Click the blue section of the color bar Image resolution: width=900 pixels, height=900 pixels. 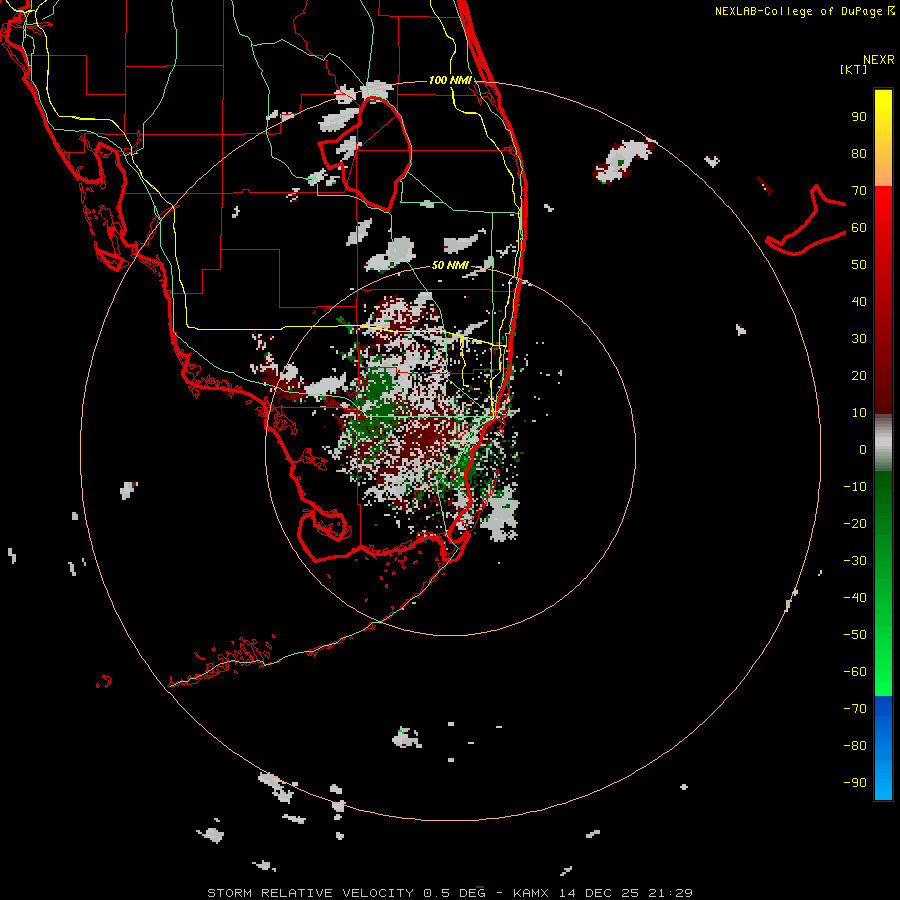pos(883,748)
